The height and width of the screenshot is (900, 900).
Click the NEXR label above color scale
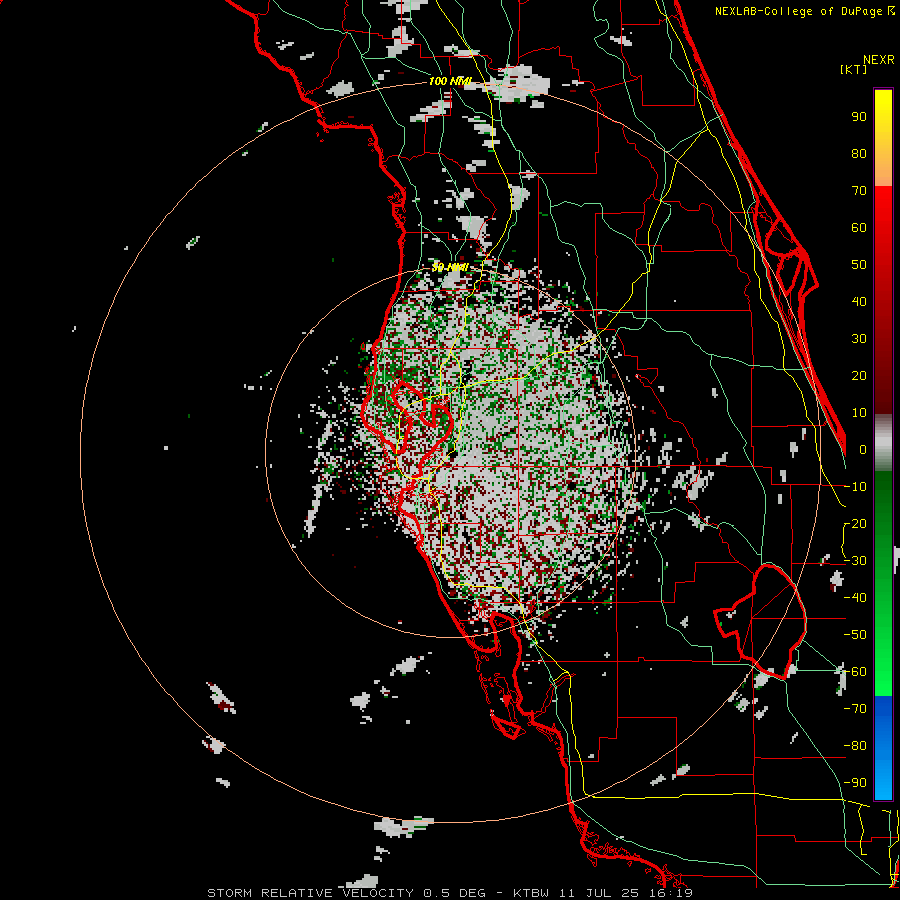(879, 60)
